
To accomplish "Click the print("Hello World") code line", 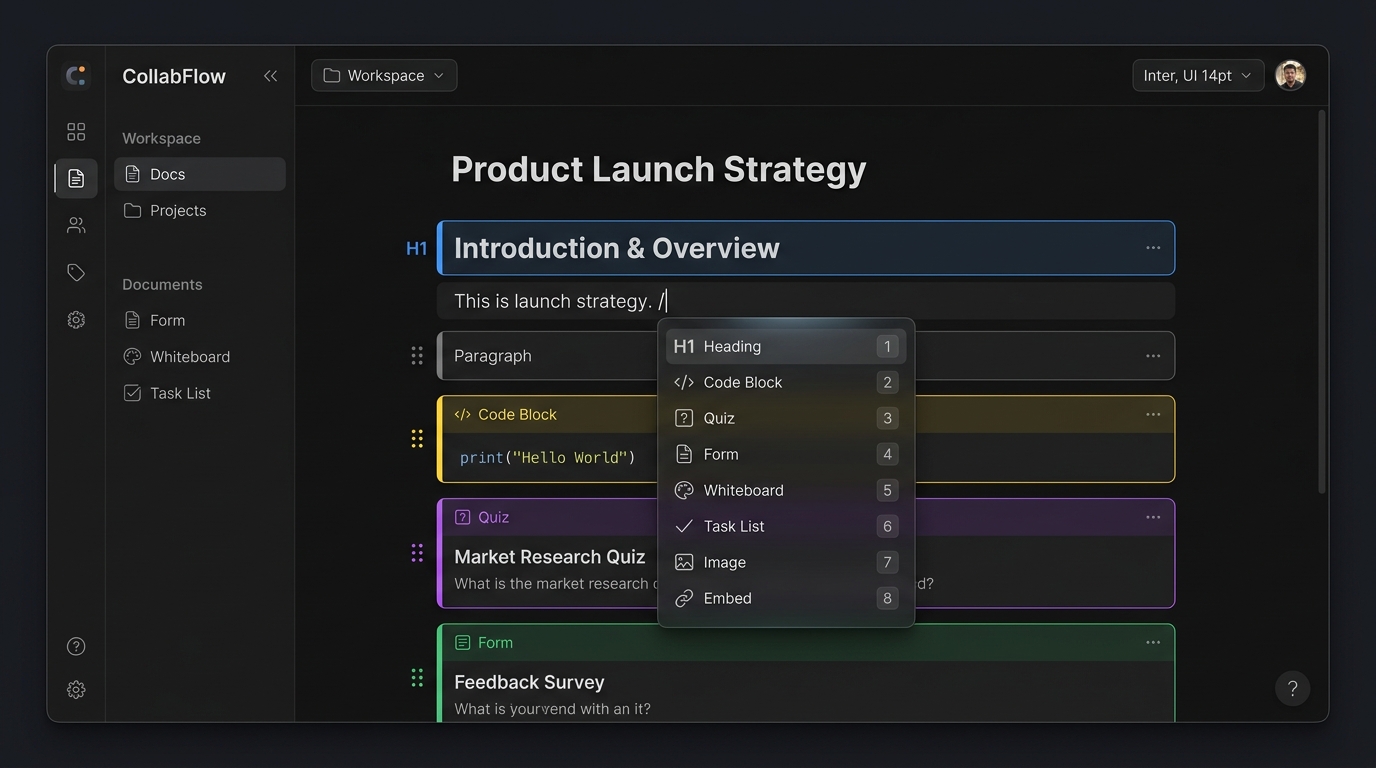I will point(548,458).
